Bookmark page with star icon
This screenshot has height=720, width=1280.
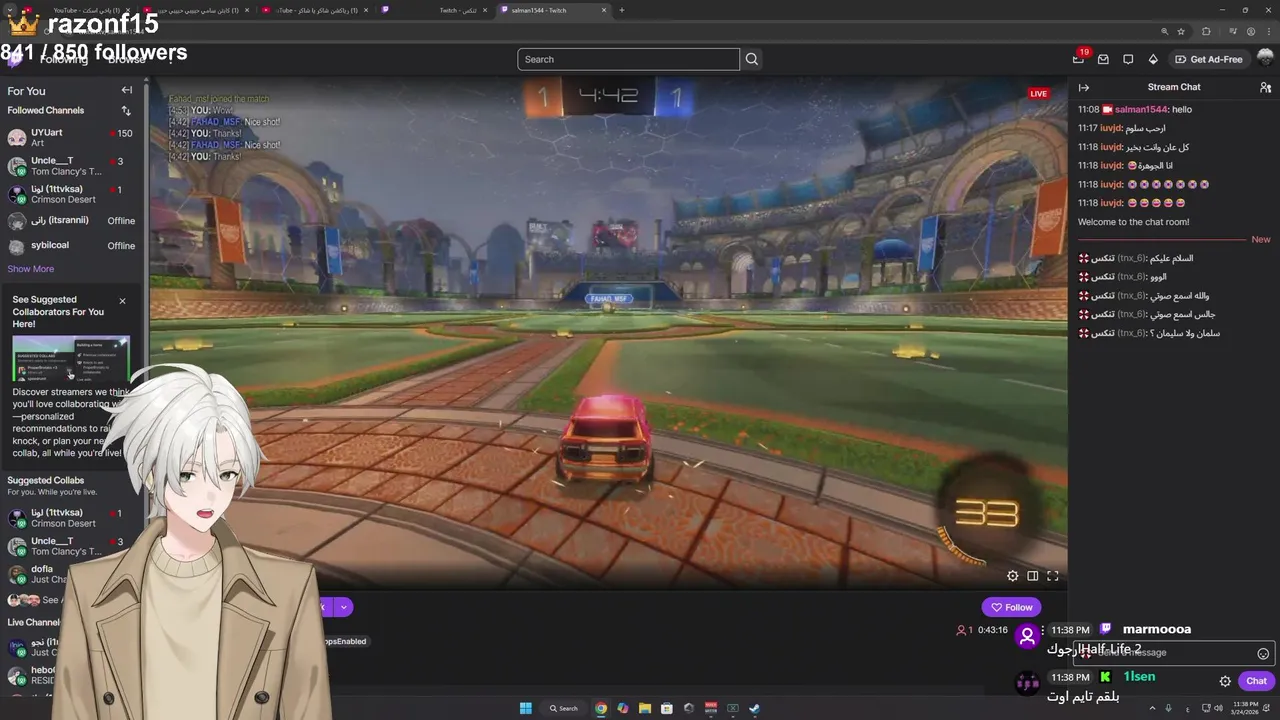point(1181,31)
